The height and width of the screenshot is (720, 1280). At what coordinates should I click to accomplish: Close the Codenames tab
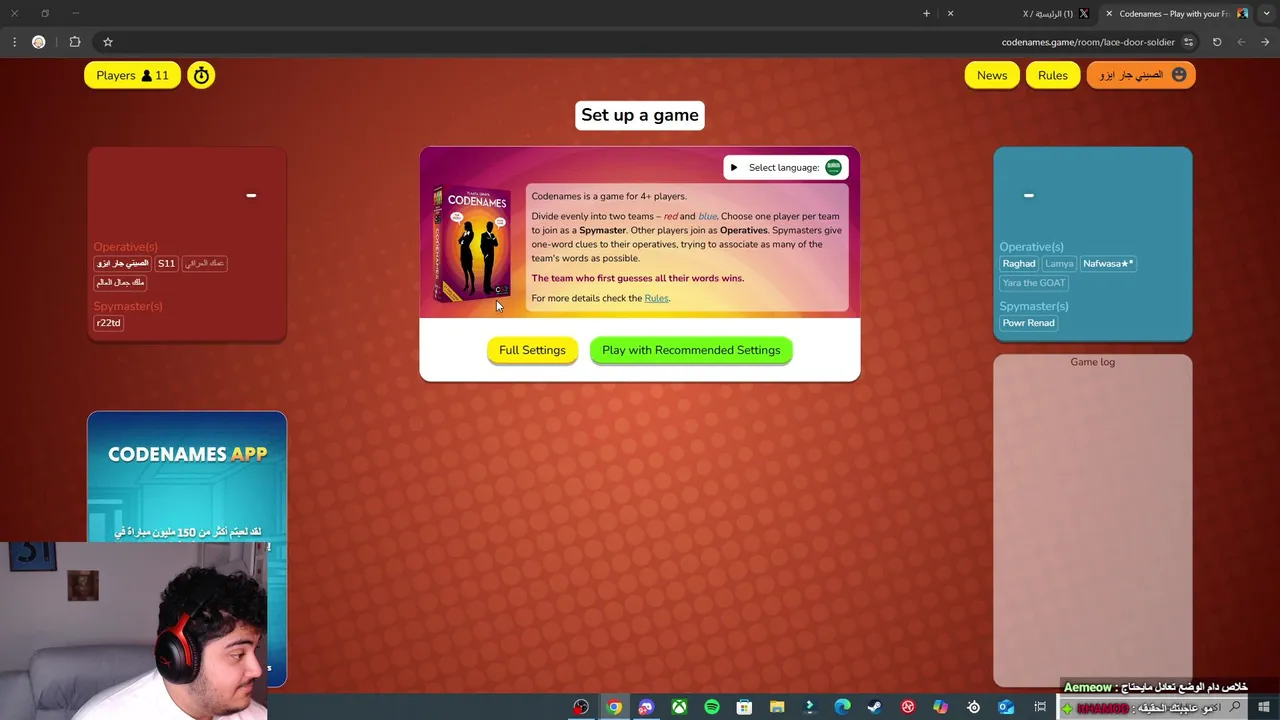click(x=1109, y=14)
